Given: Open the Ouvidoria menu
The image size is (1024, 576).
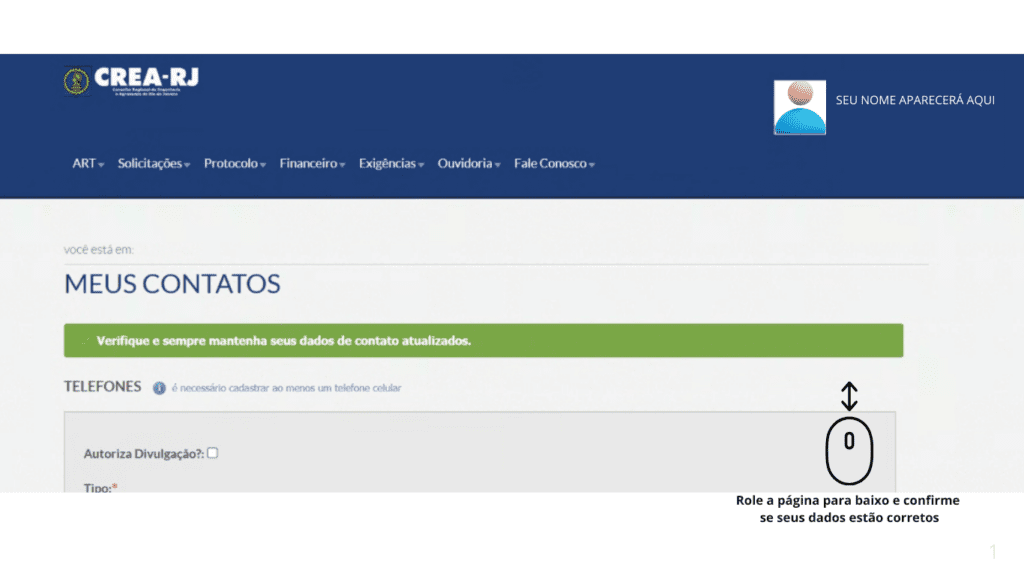Looking at the screenshot, I should pos(468,164).
